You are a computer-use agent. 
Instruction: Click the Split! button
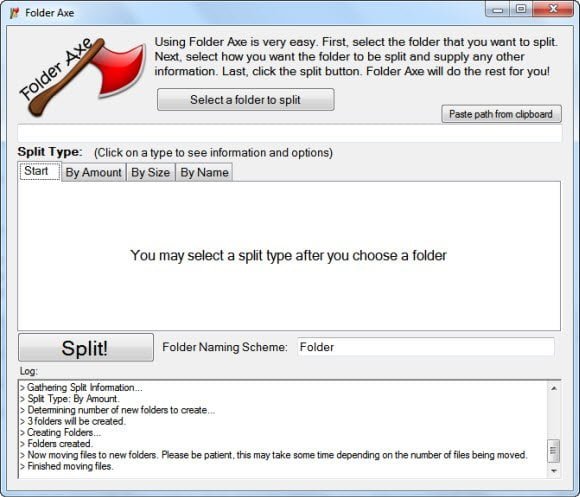coord(86,348)
